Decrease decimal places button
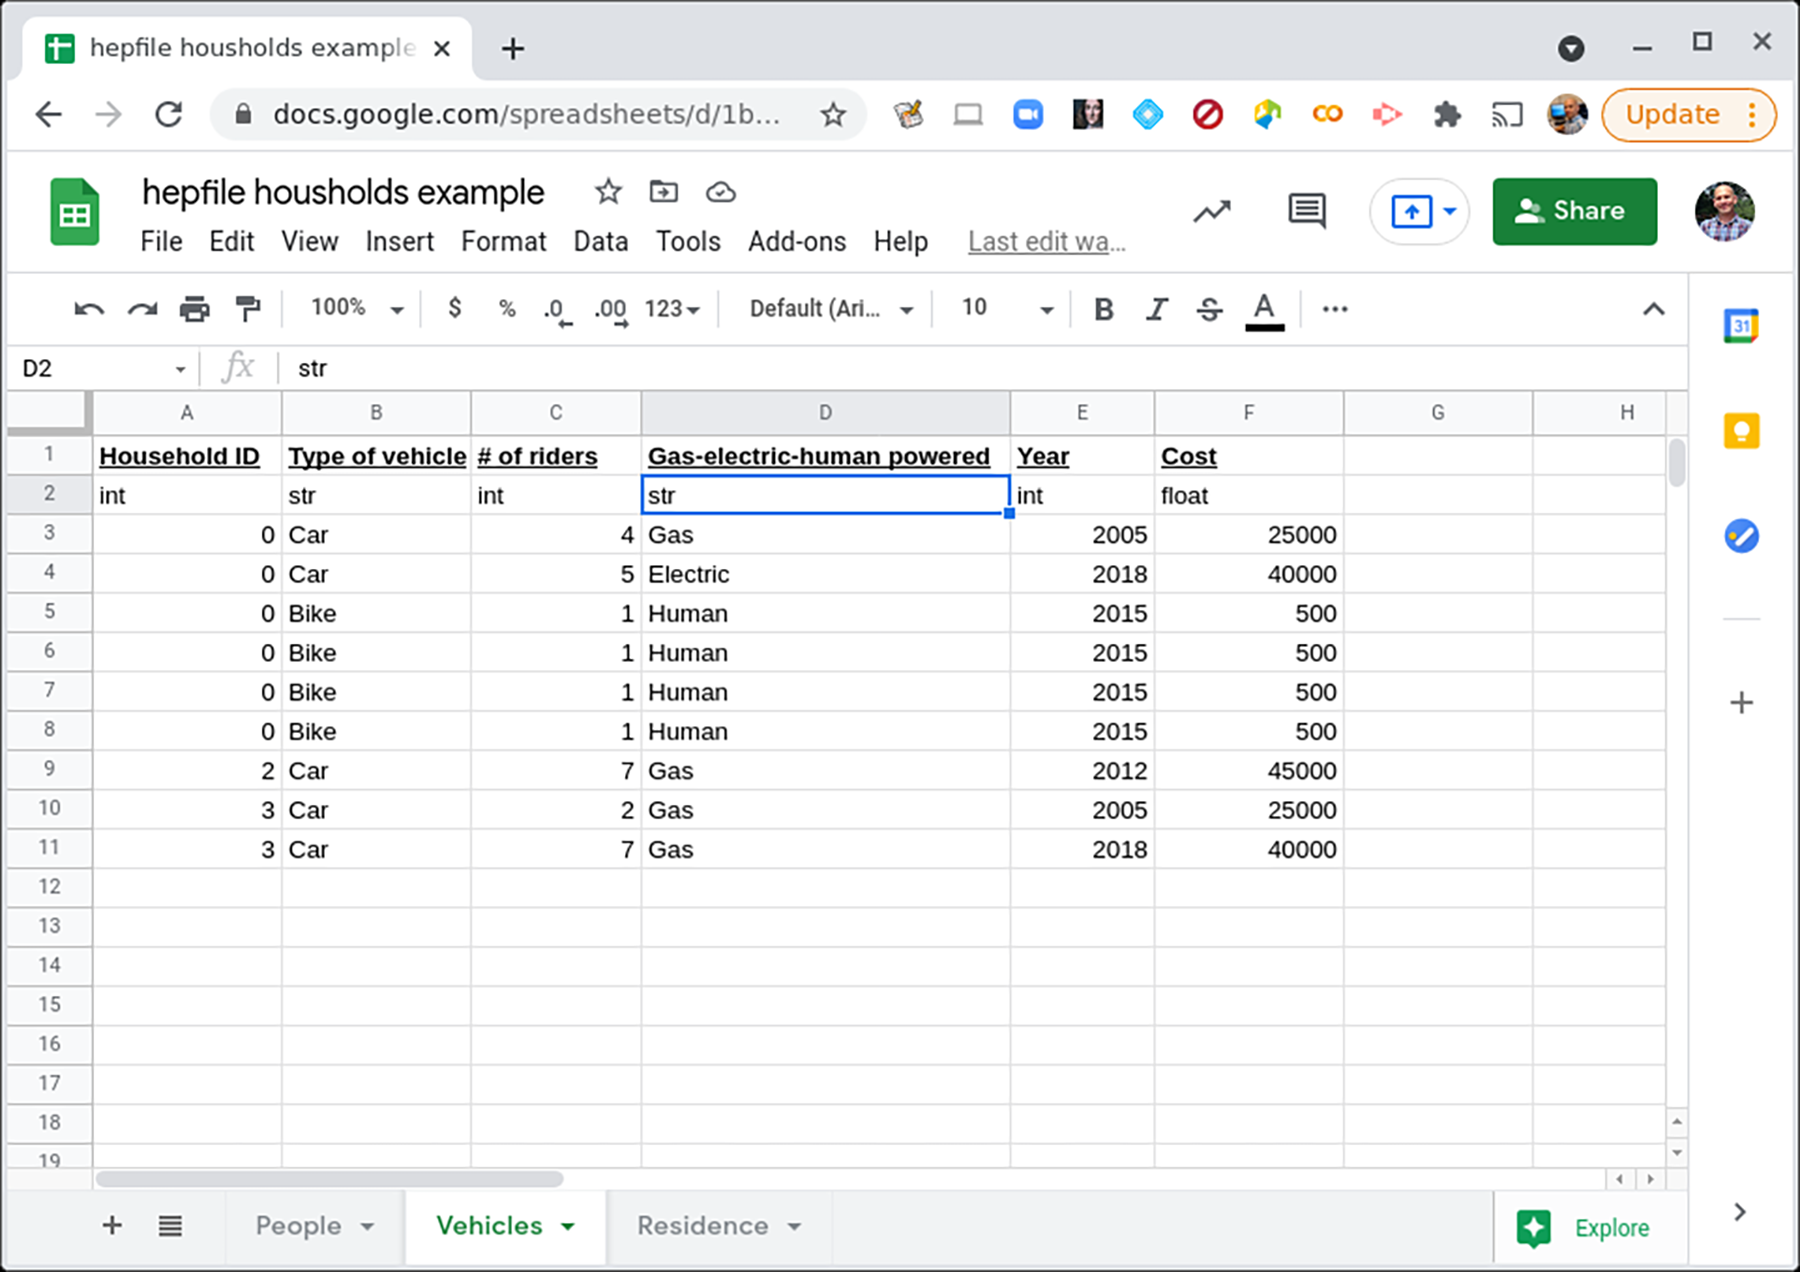 pyautogui.click(x=556, y=310)
